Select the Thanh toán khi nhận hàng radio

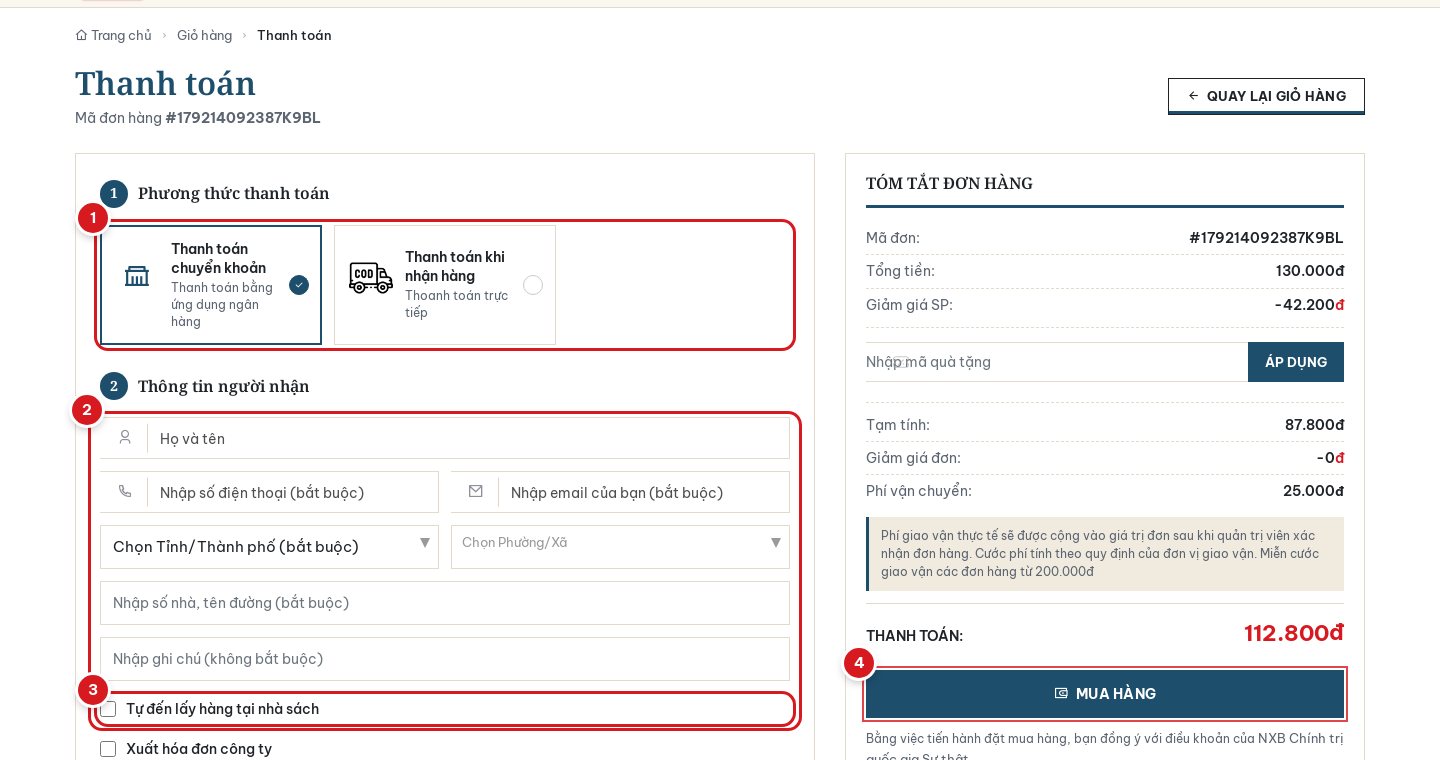click(533, 285)
